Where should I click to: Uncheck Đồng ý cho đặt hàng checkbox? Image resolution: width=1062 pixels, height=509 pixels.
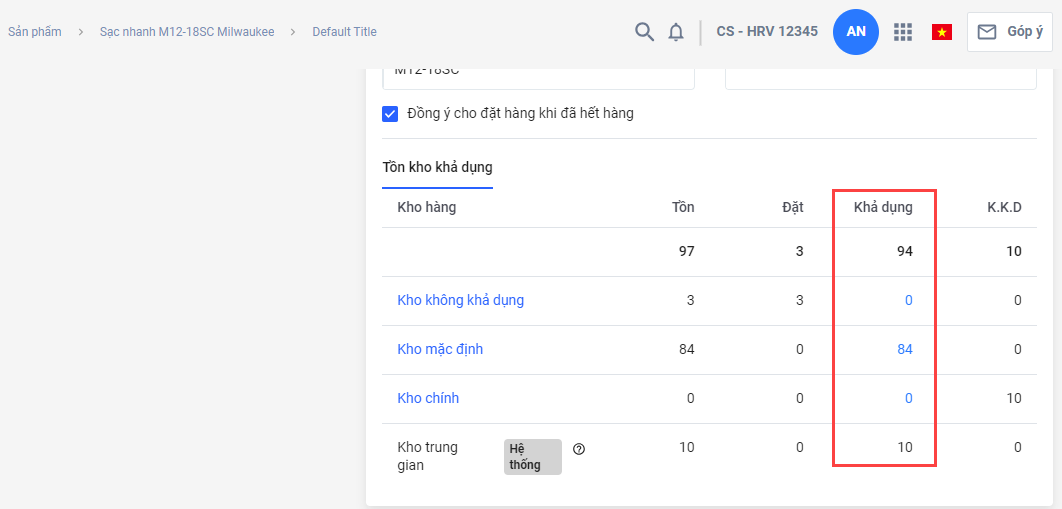[391, 114]
